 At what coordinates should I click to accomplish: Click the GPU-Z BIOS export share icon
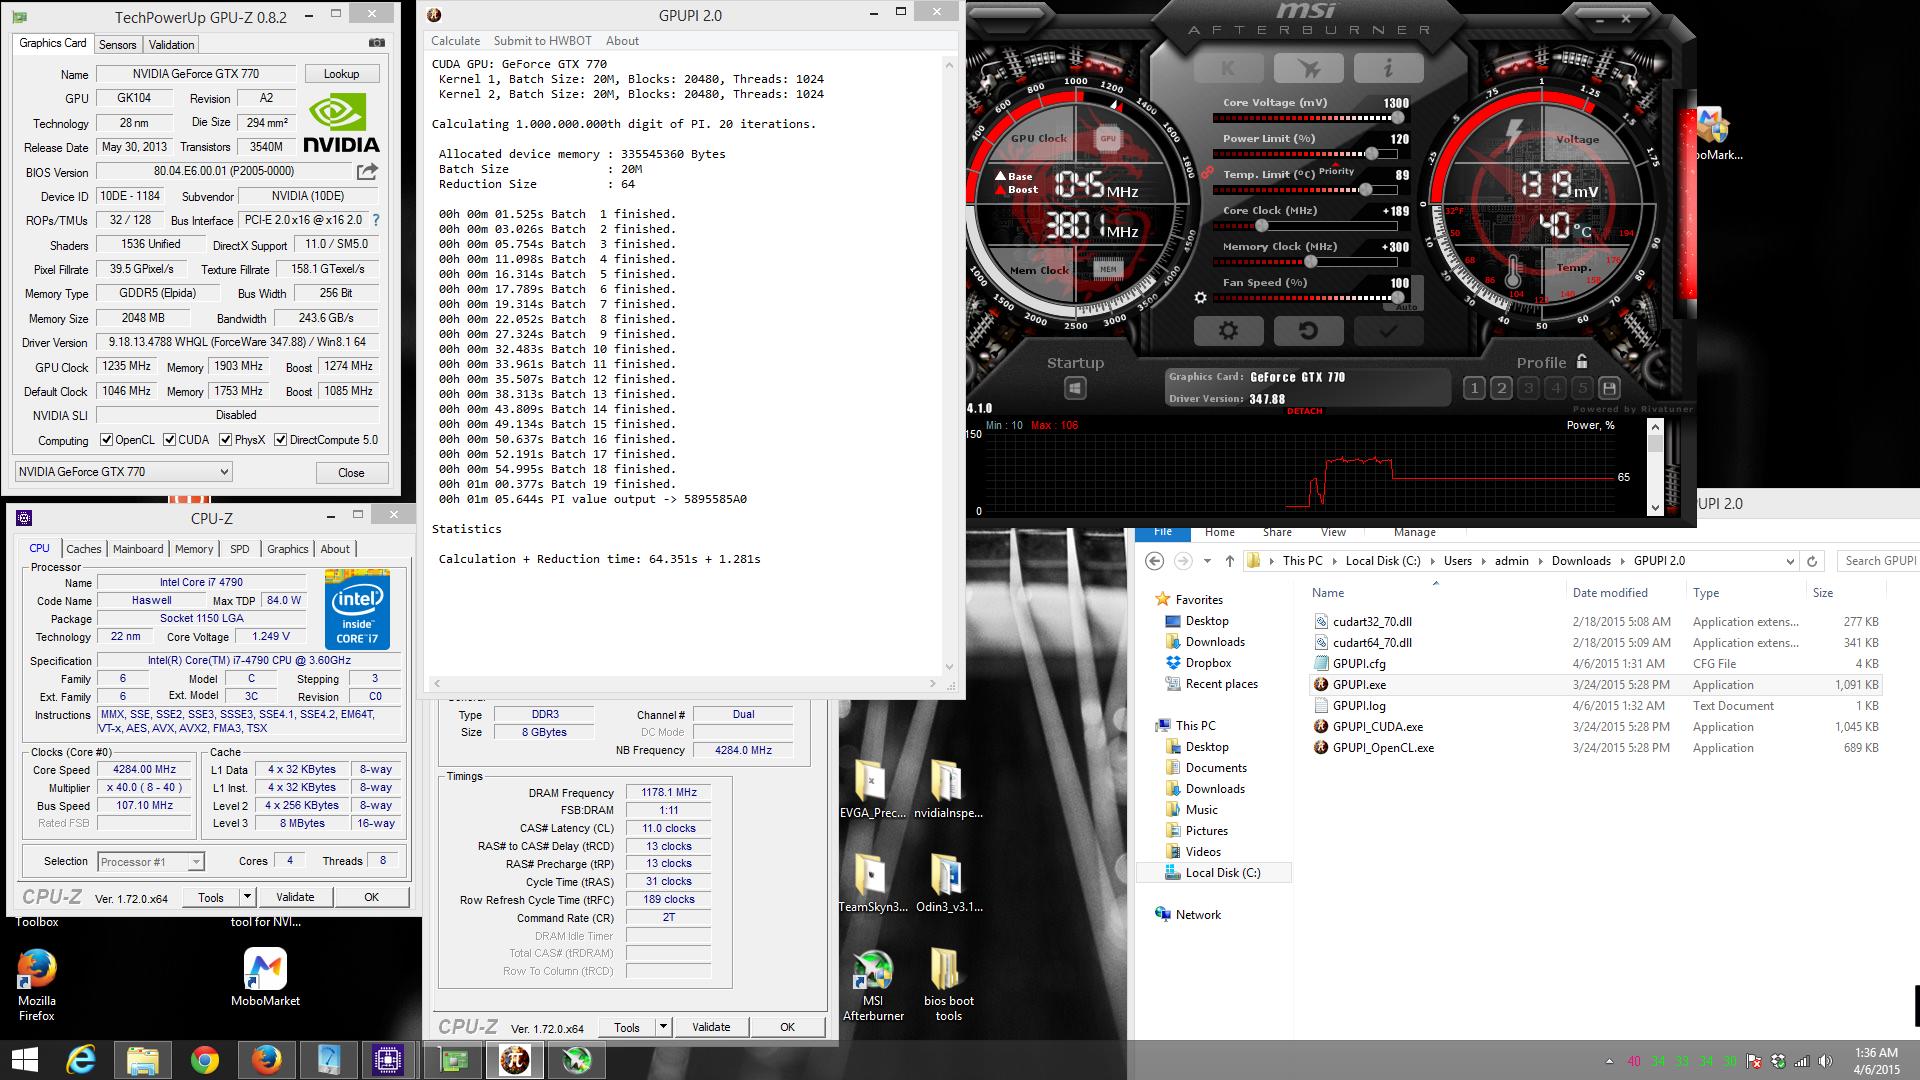pyautogui.click(x=367, y=171)
